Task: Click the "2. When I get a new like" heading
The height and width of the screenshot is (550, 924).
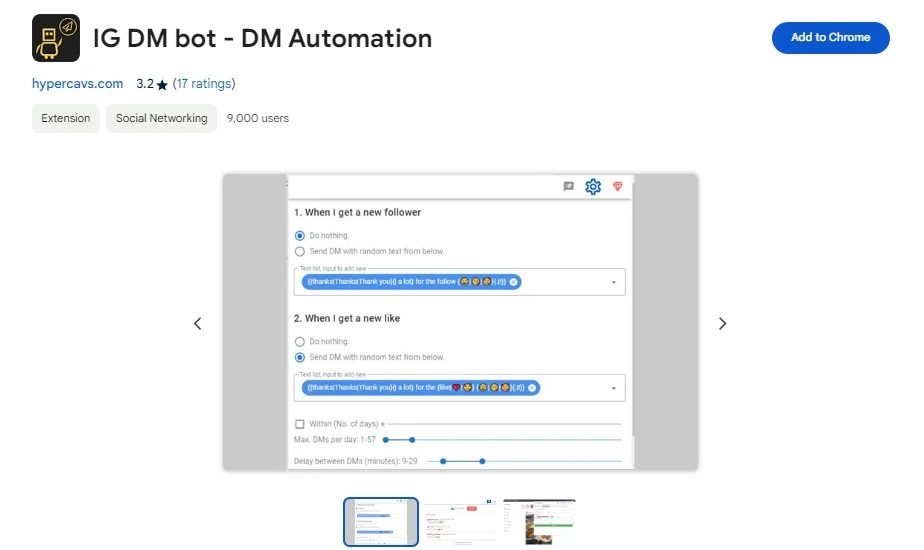Action: point(346,318)
